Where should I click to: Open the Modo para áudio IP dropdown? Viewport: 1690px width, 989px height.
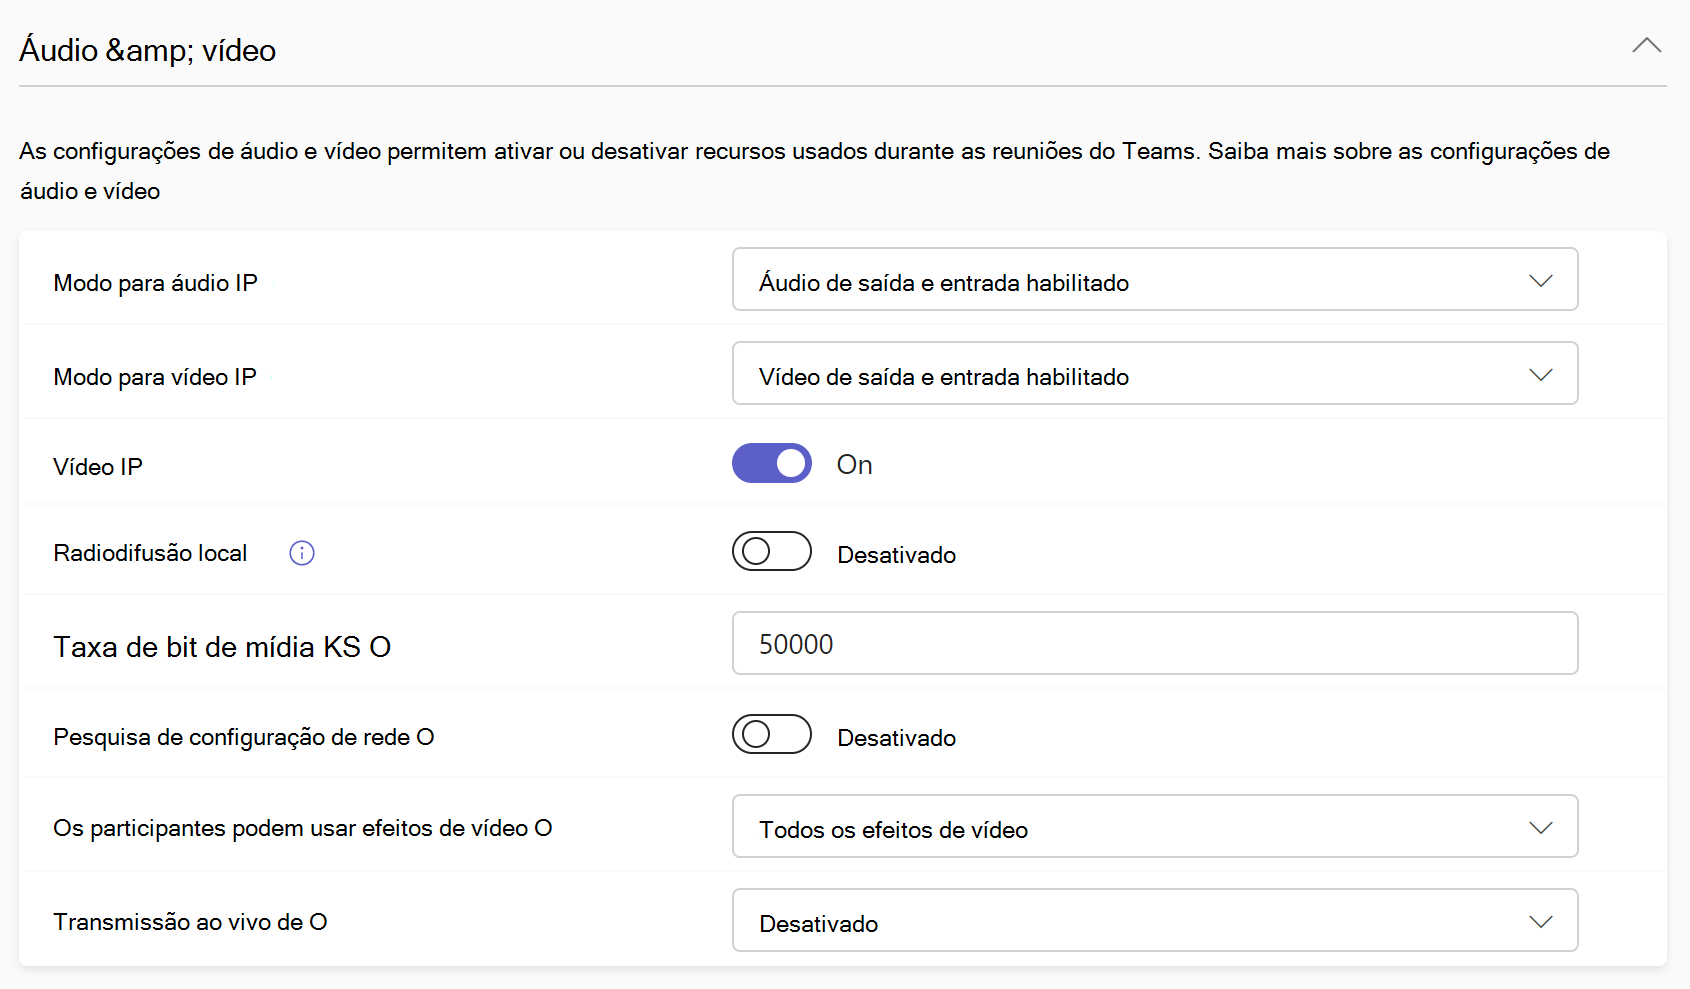coord(1155,279)
